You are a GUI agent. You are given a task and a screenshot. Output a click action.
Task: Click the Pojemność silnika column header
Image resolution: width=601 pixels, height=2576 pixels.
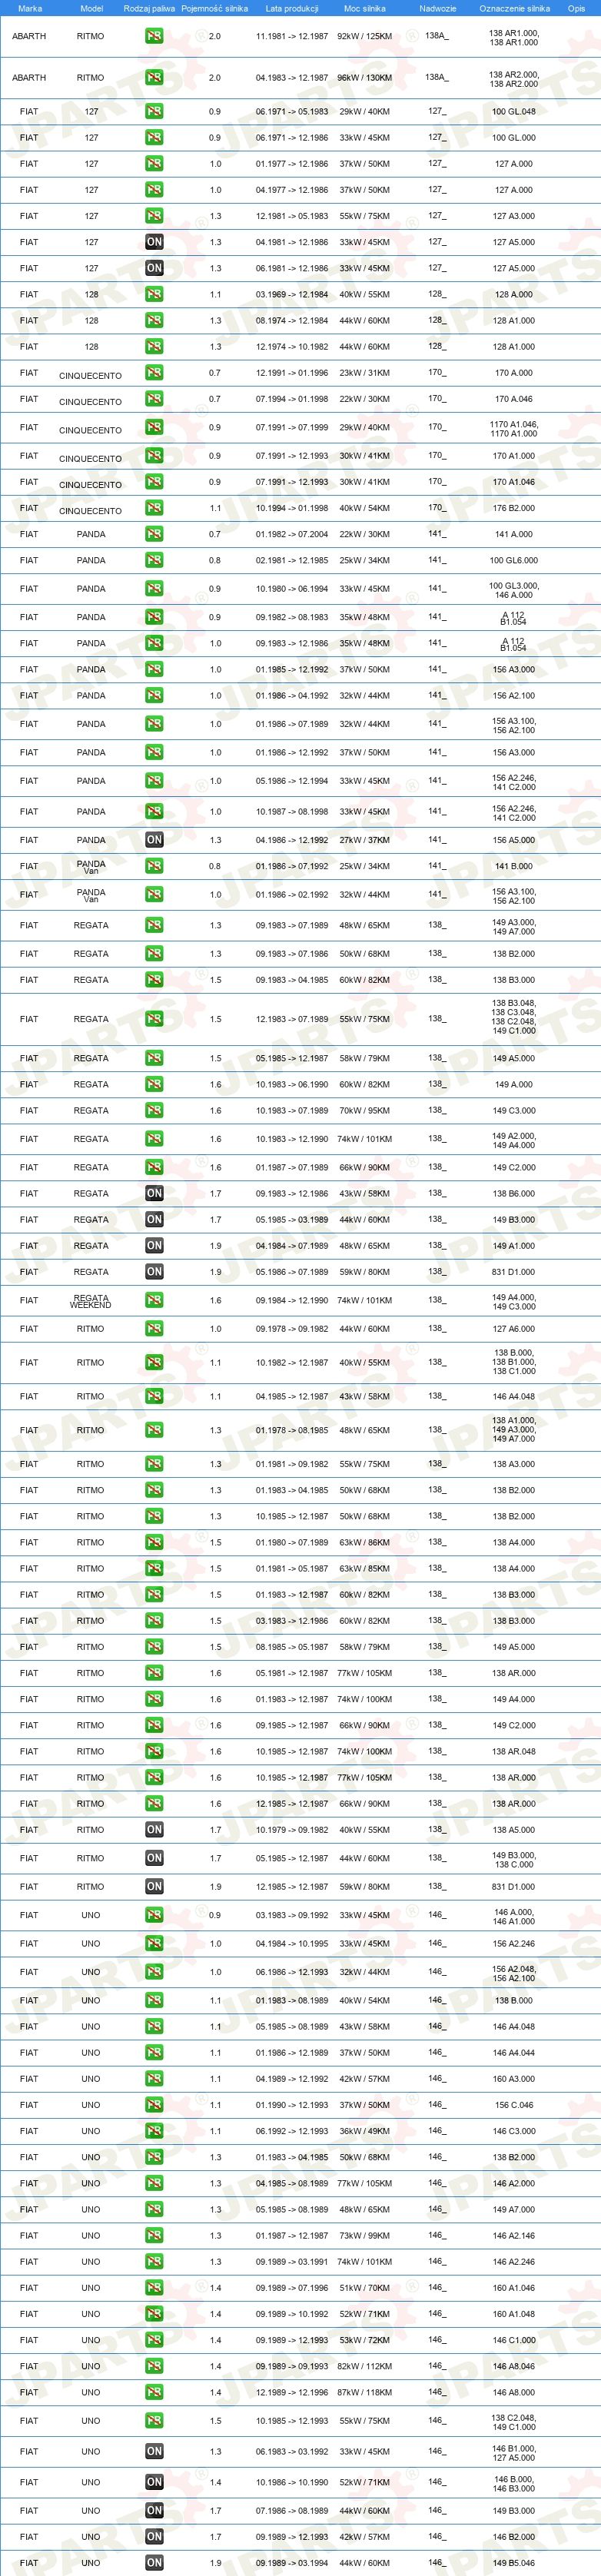214,8
